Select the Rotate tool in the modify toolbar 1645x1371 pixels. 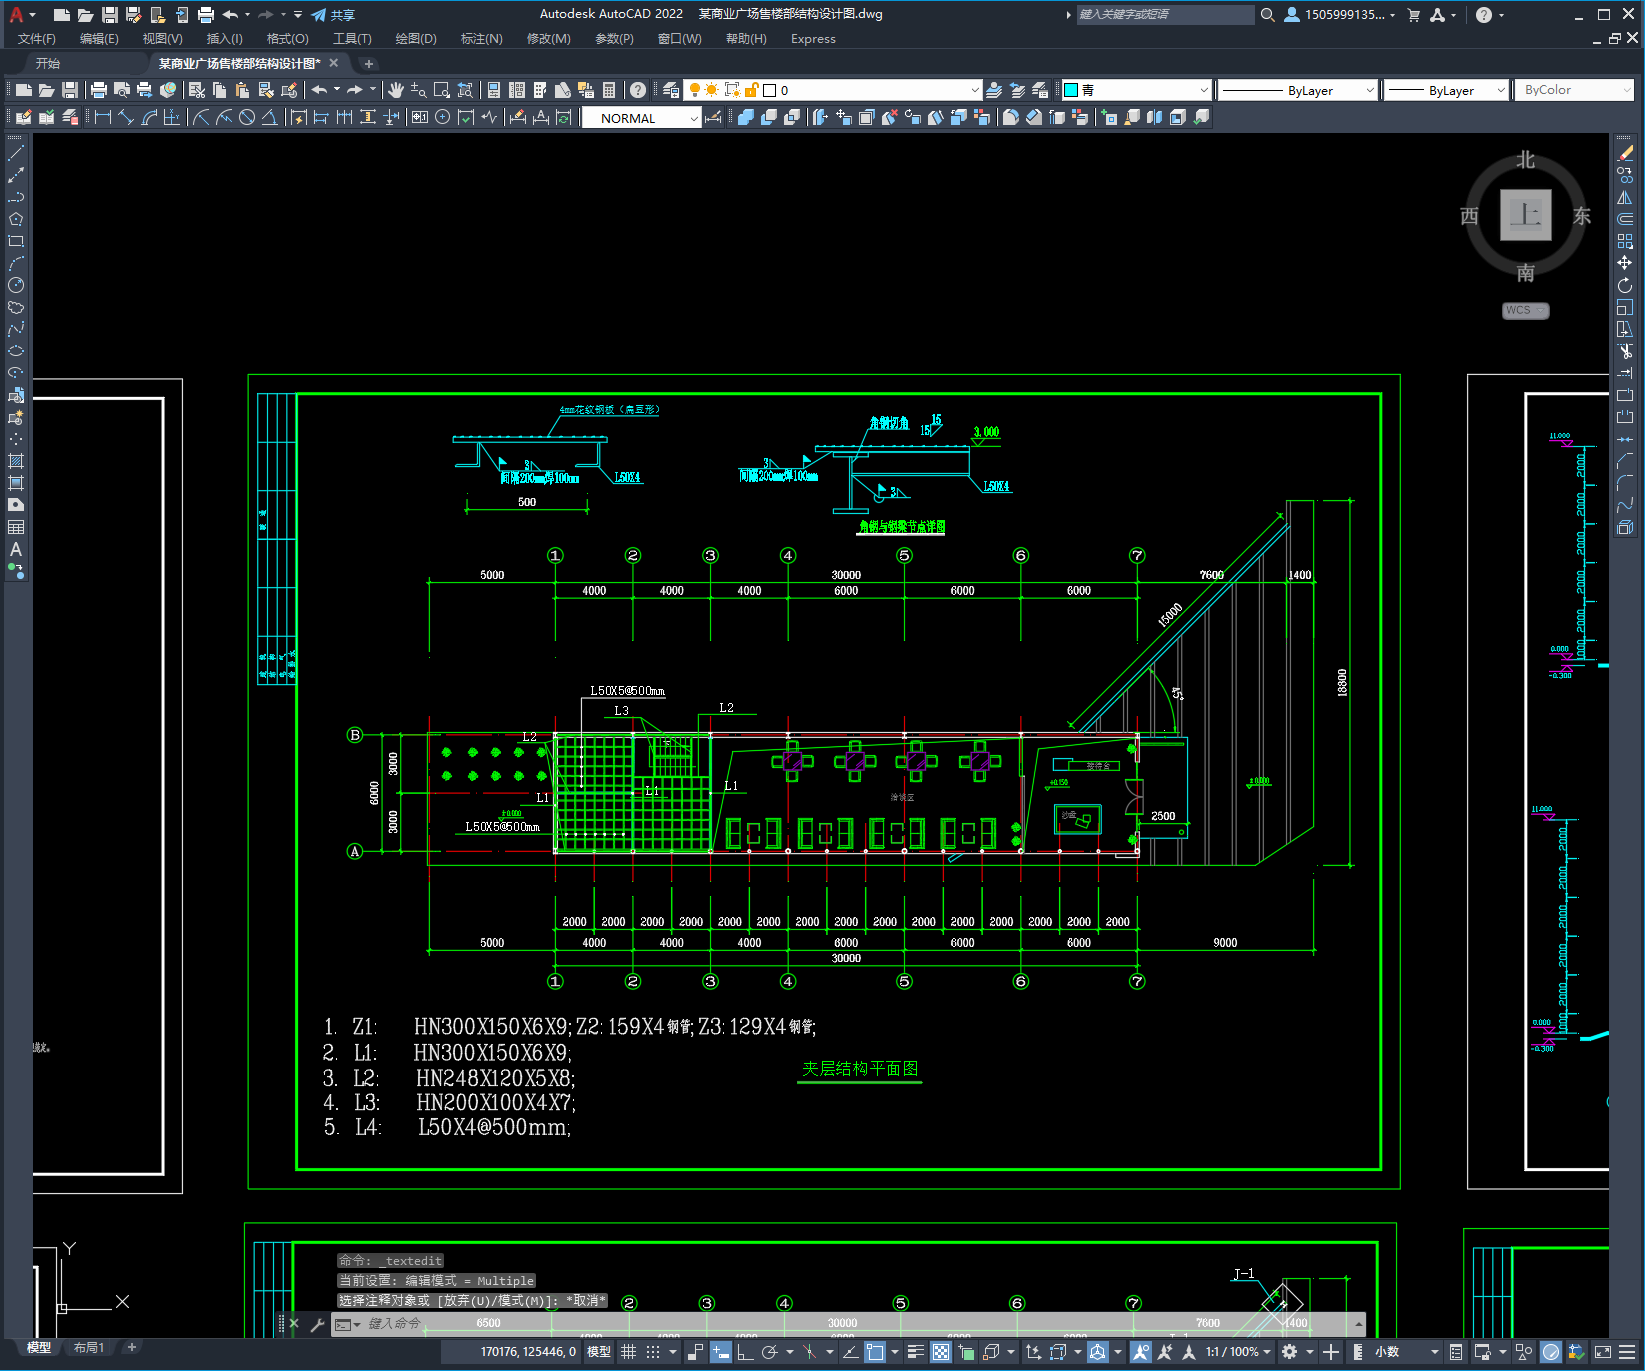click(1625, 285)
